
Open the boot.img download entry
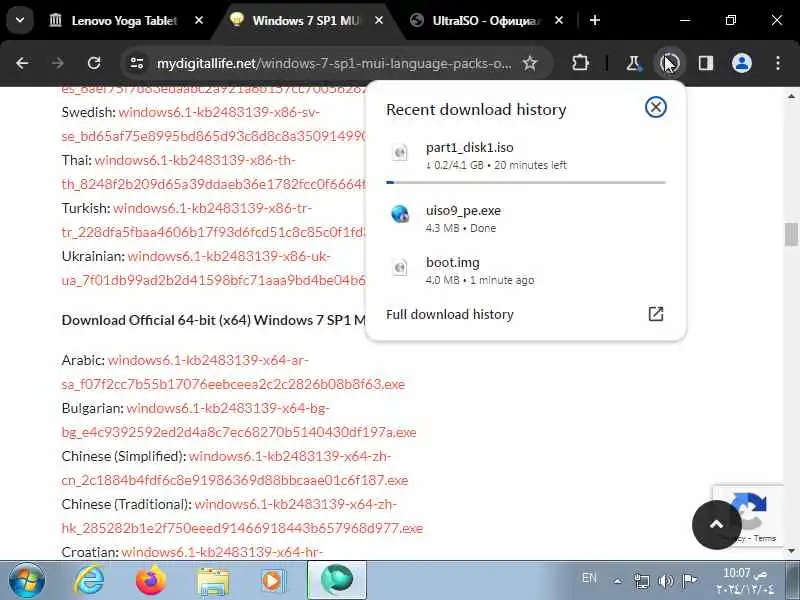point(526,271)
